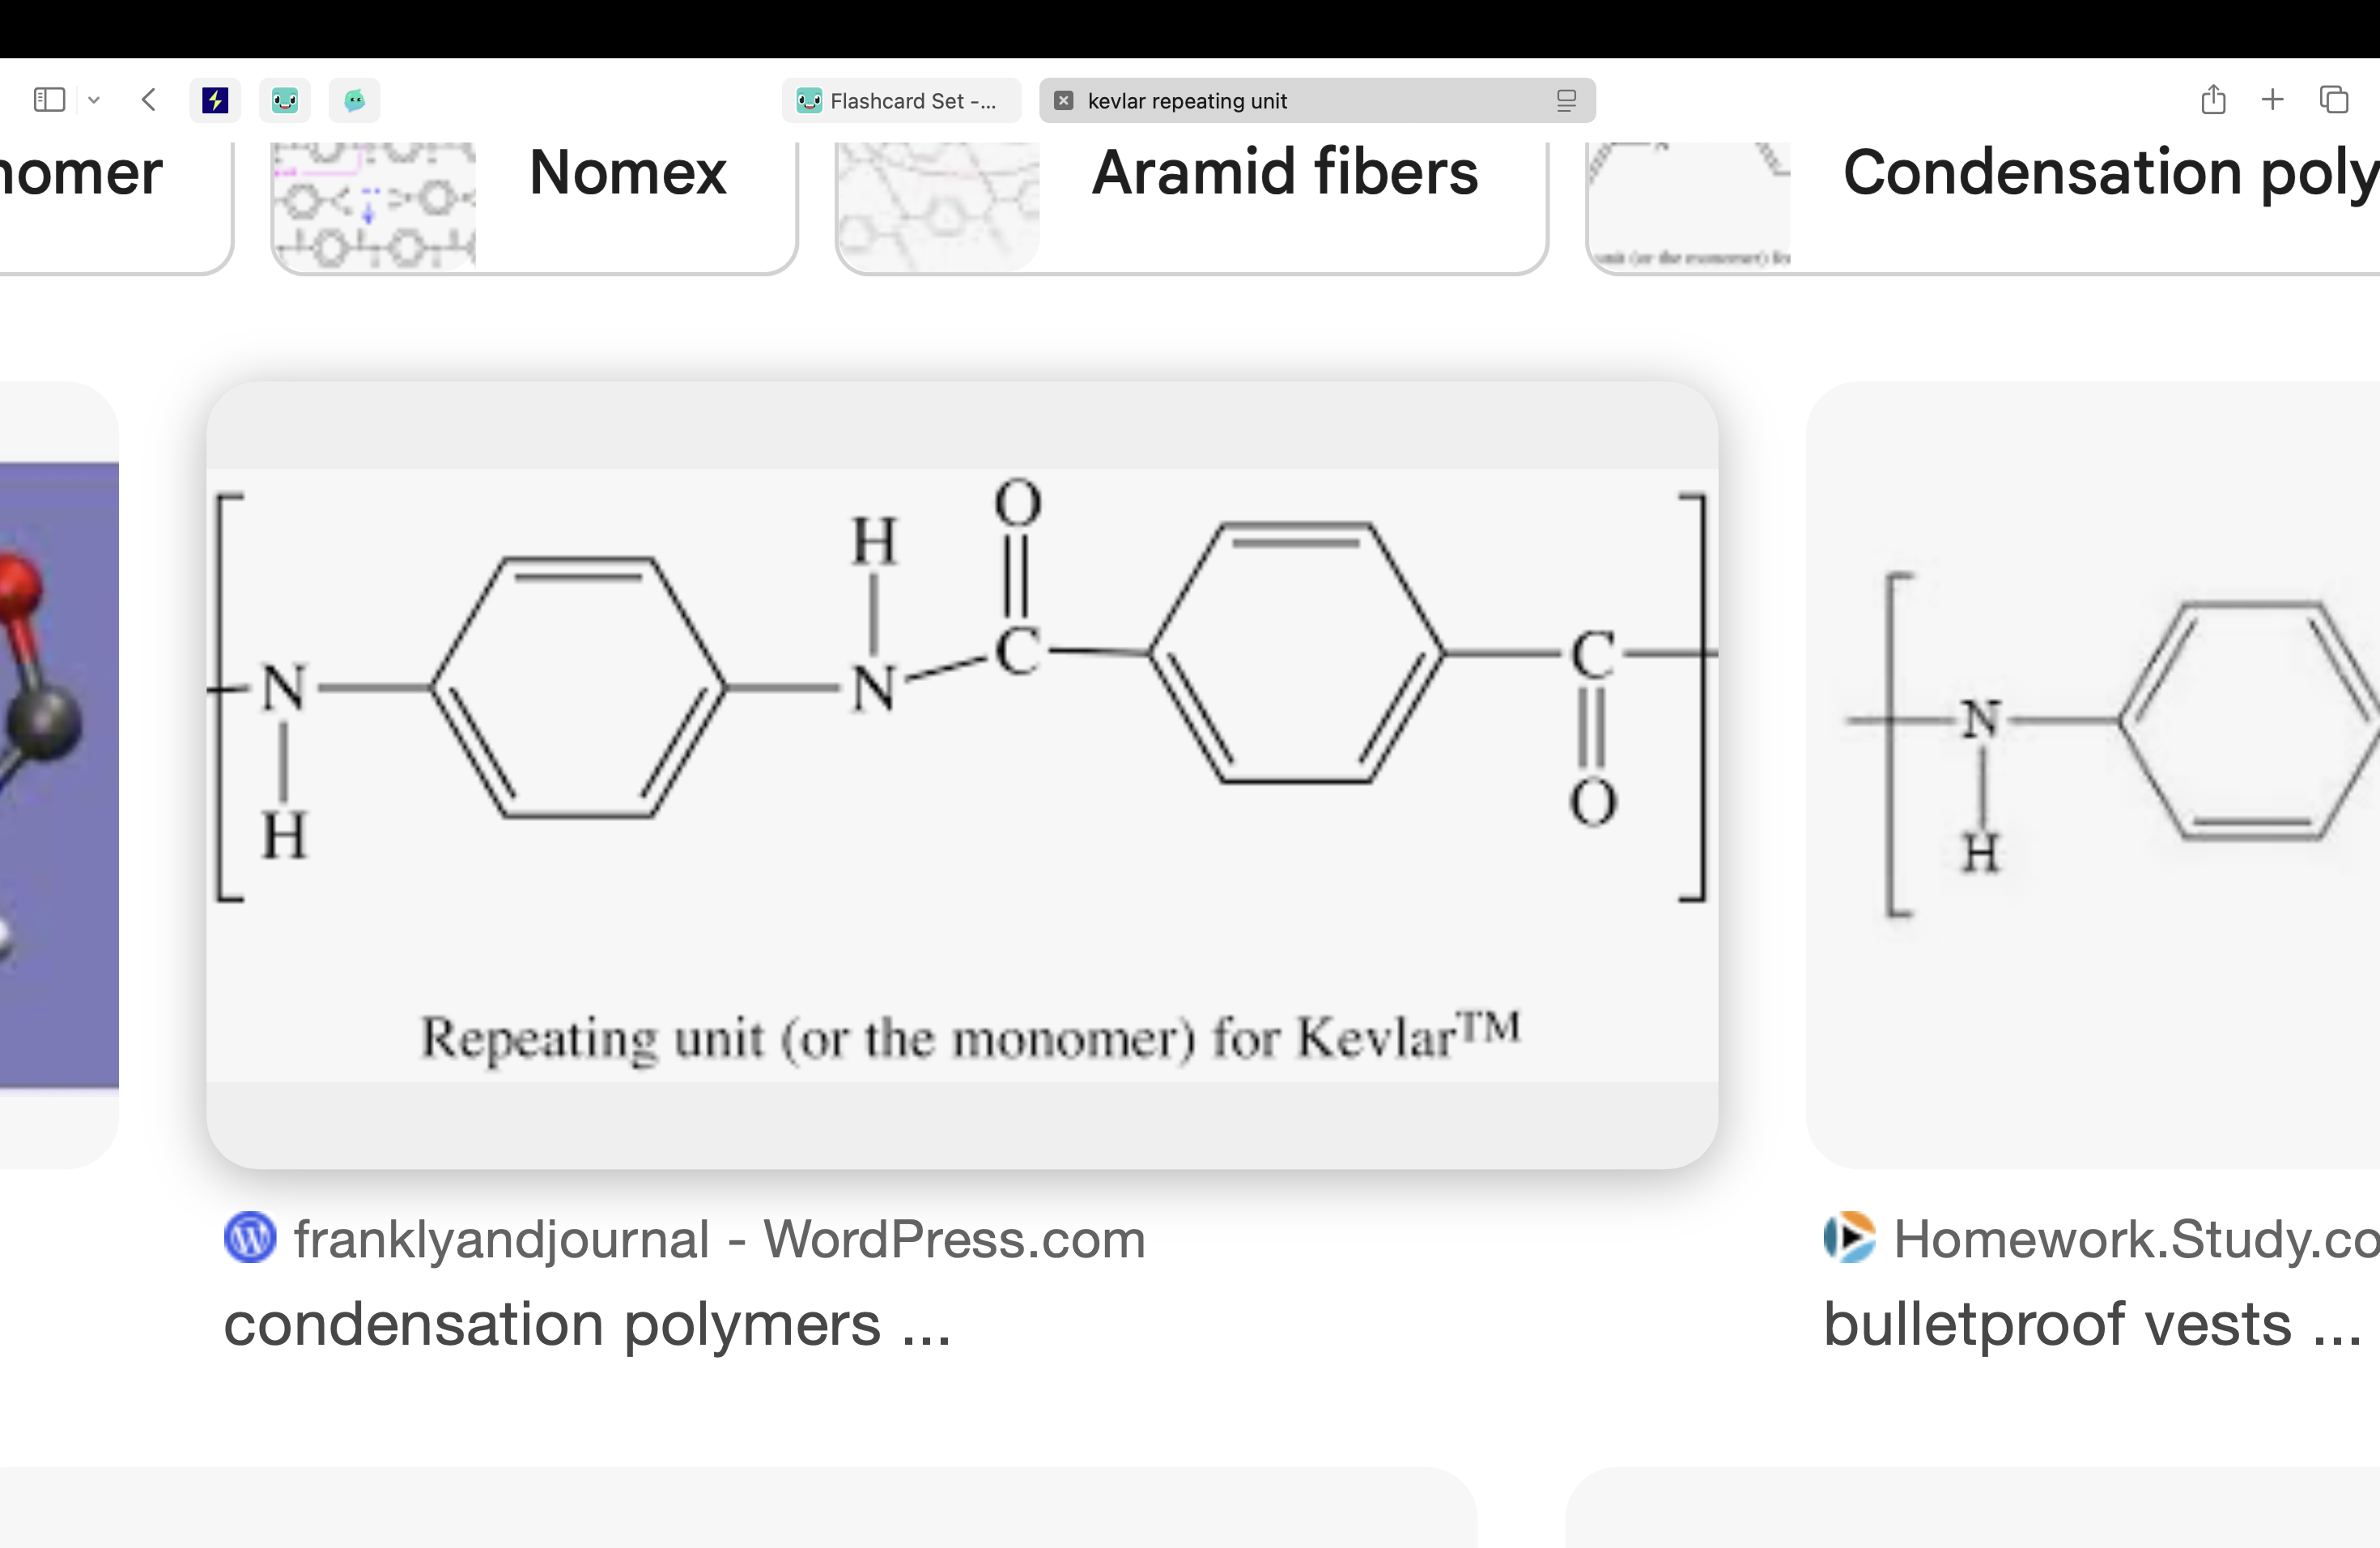
Task: Select the Condensation poly suggestion chip
Action: click(x=1982, y=205)
